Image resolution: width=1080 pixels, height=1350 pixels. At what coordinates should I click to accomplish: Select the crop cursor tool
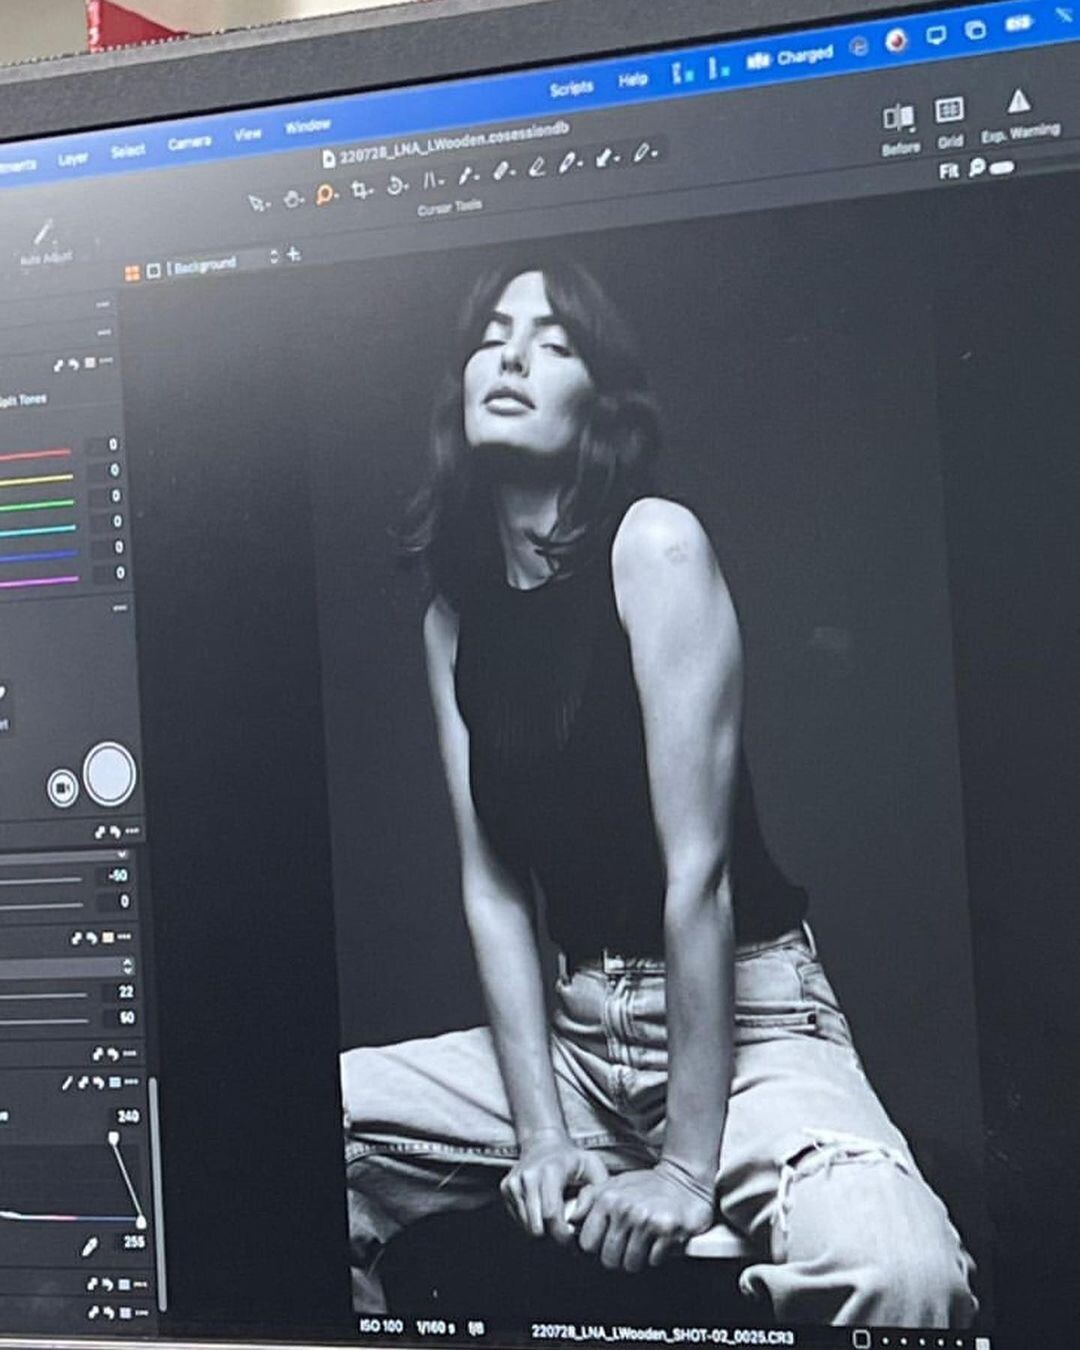[x=361, y=189]
